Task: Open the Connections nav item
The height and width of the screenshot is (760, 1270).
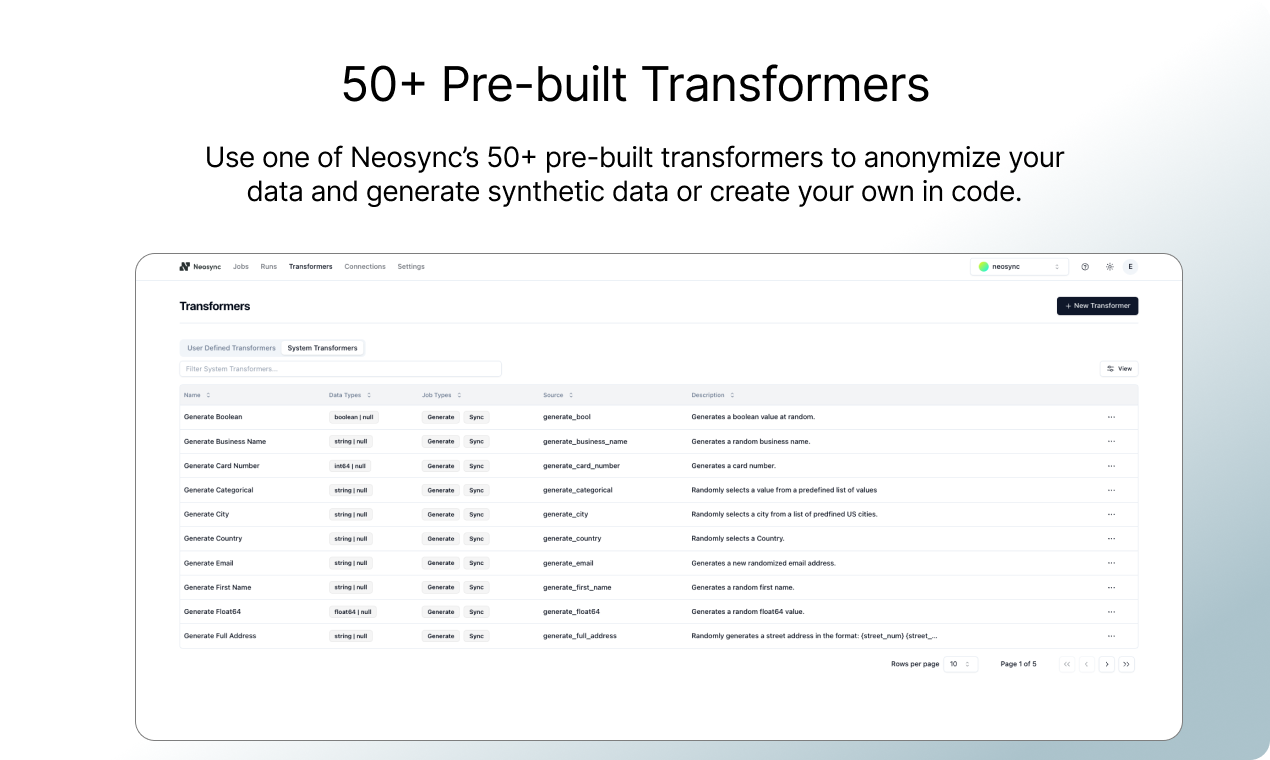Action: 365,267
